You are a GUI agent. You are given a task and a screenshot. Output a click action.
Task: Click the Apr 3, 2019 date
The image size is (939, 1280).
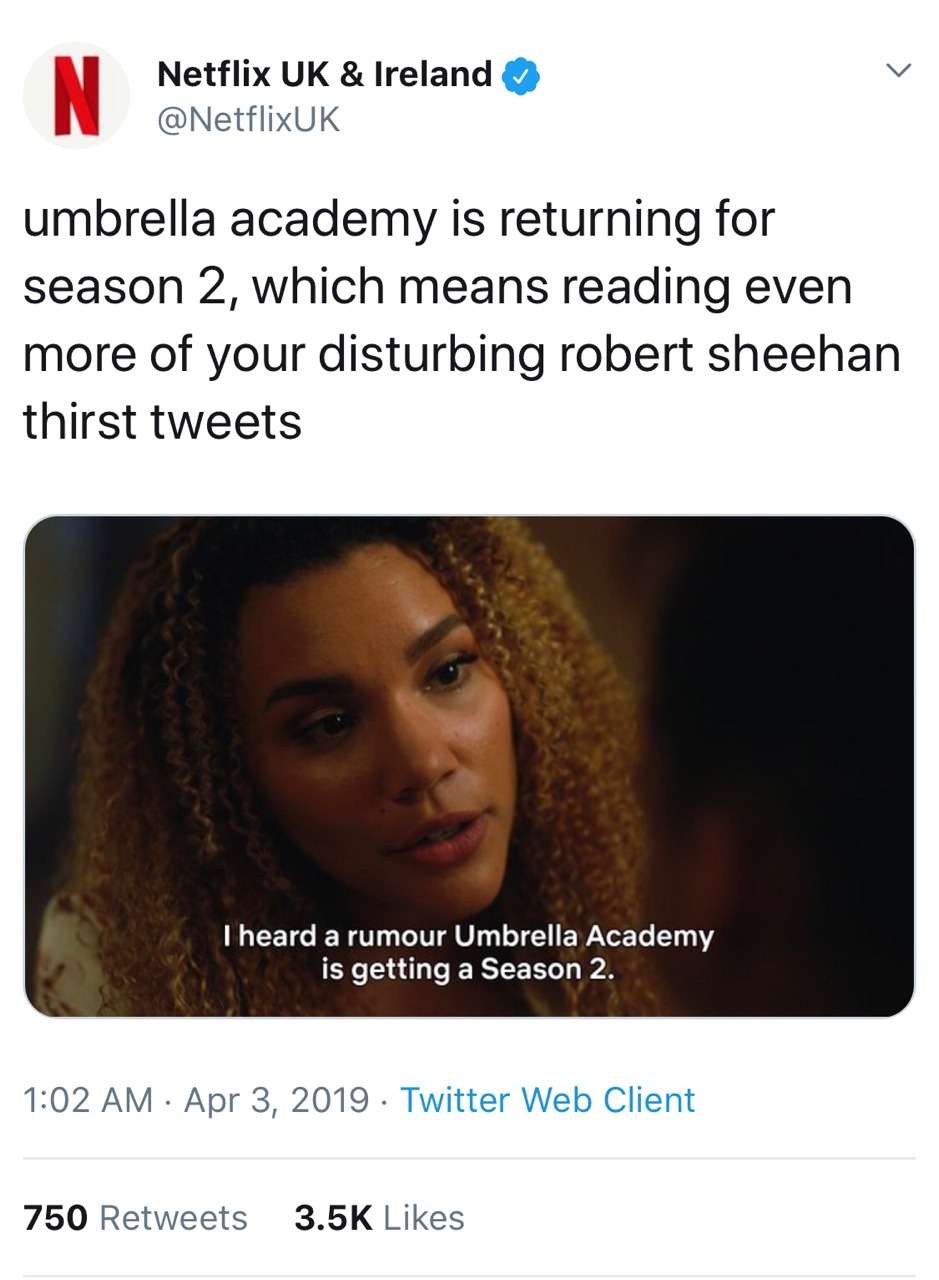point(277,1100)
